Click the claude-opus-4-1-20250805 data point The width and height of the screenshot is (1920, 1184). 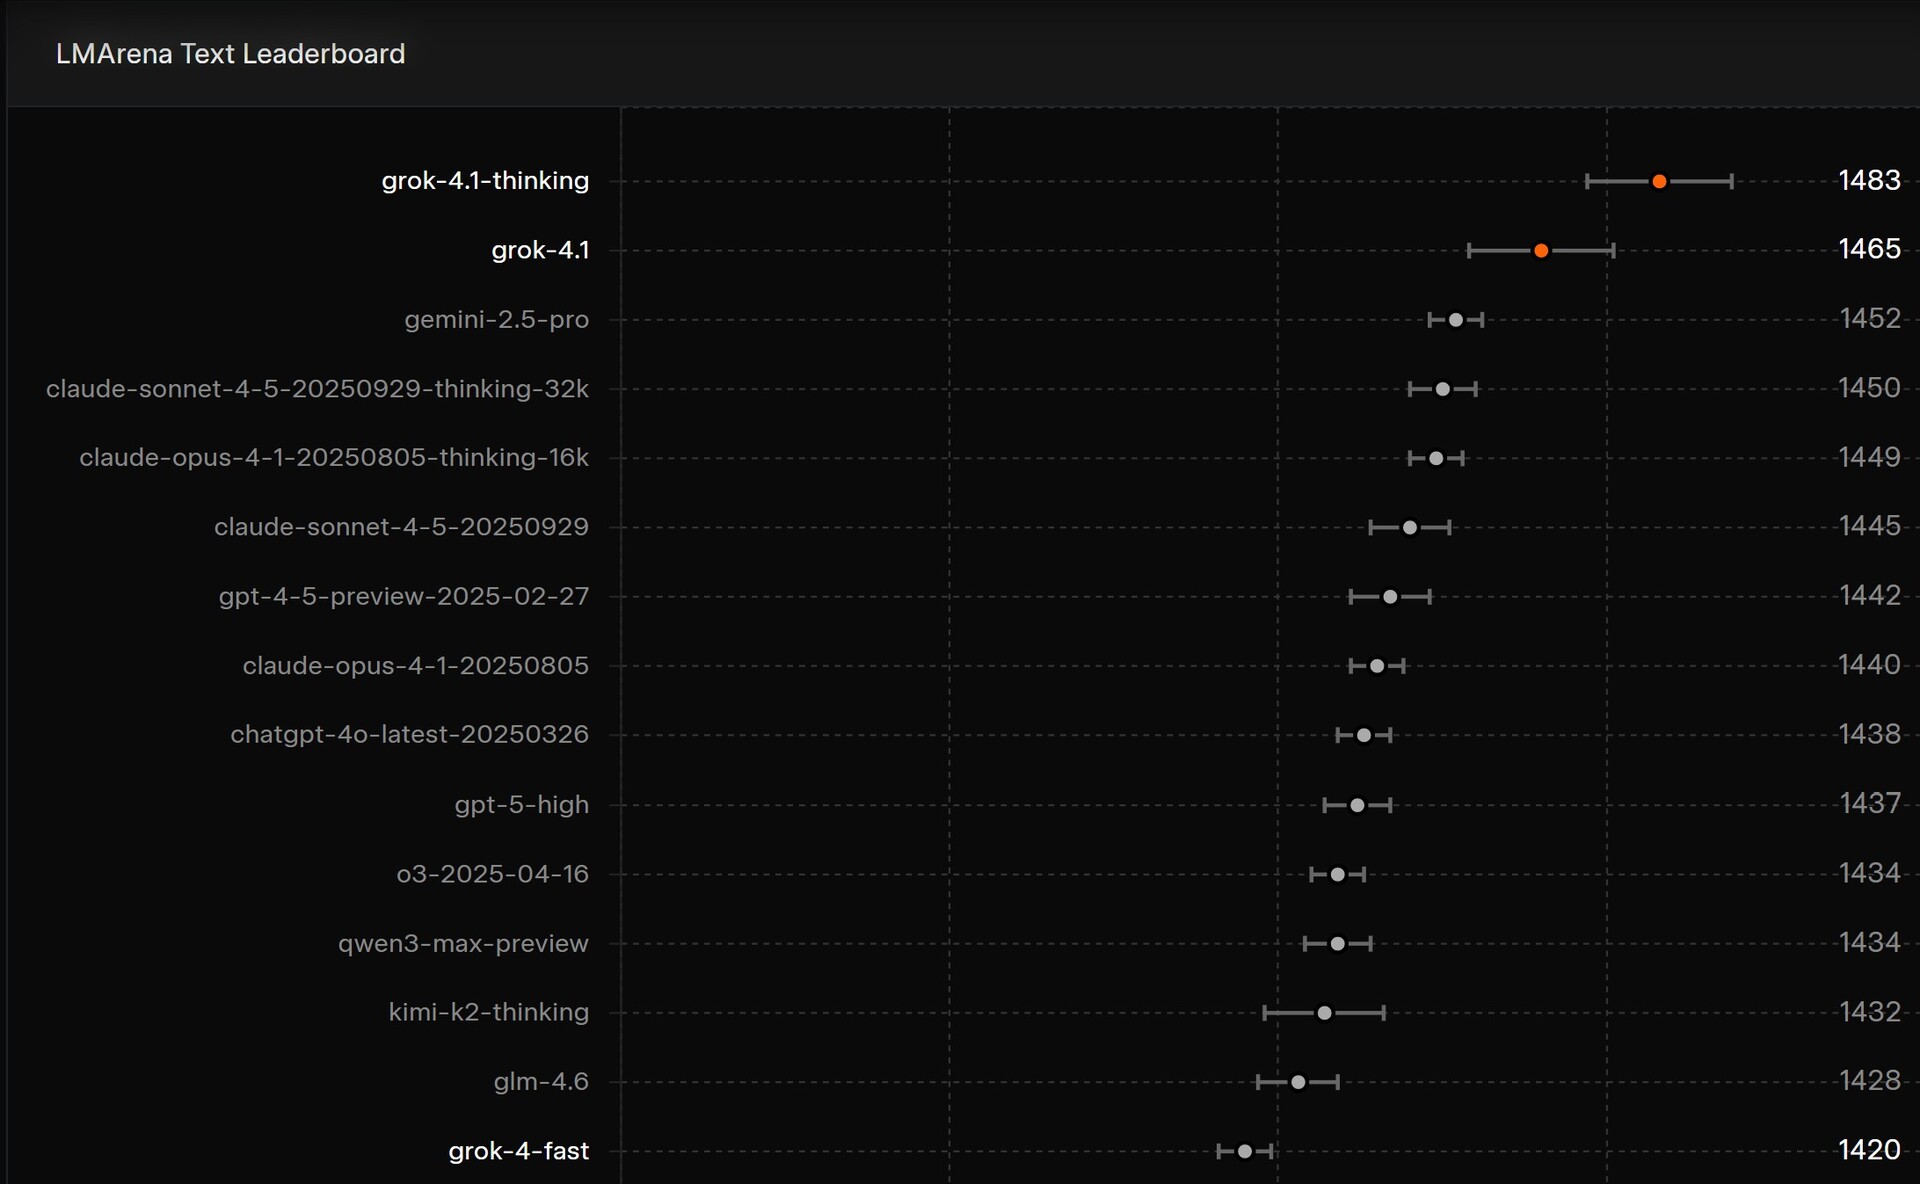coord(1377,666)
